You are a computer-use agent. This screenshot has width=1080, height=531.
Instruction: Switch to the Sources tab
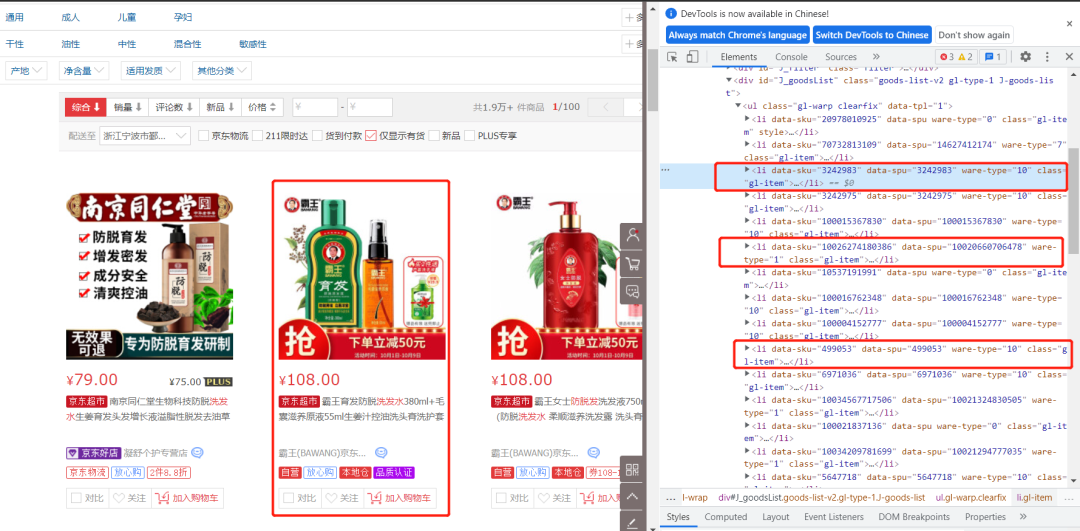click(x=841, y=57)
